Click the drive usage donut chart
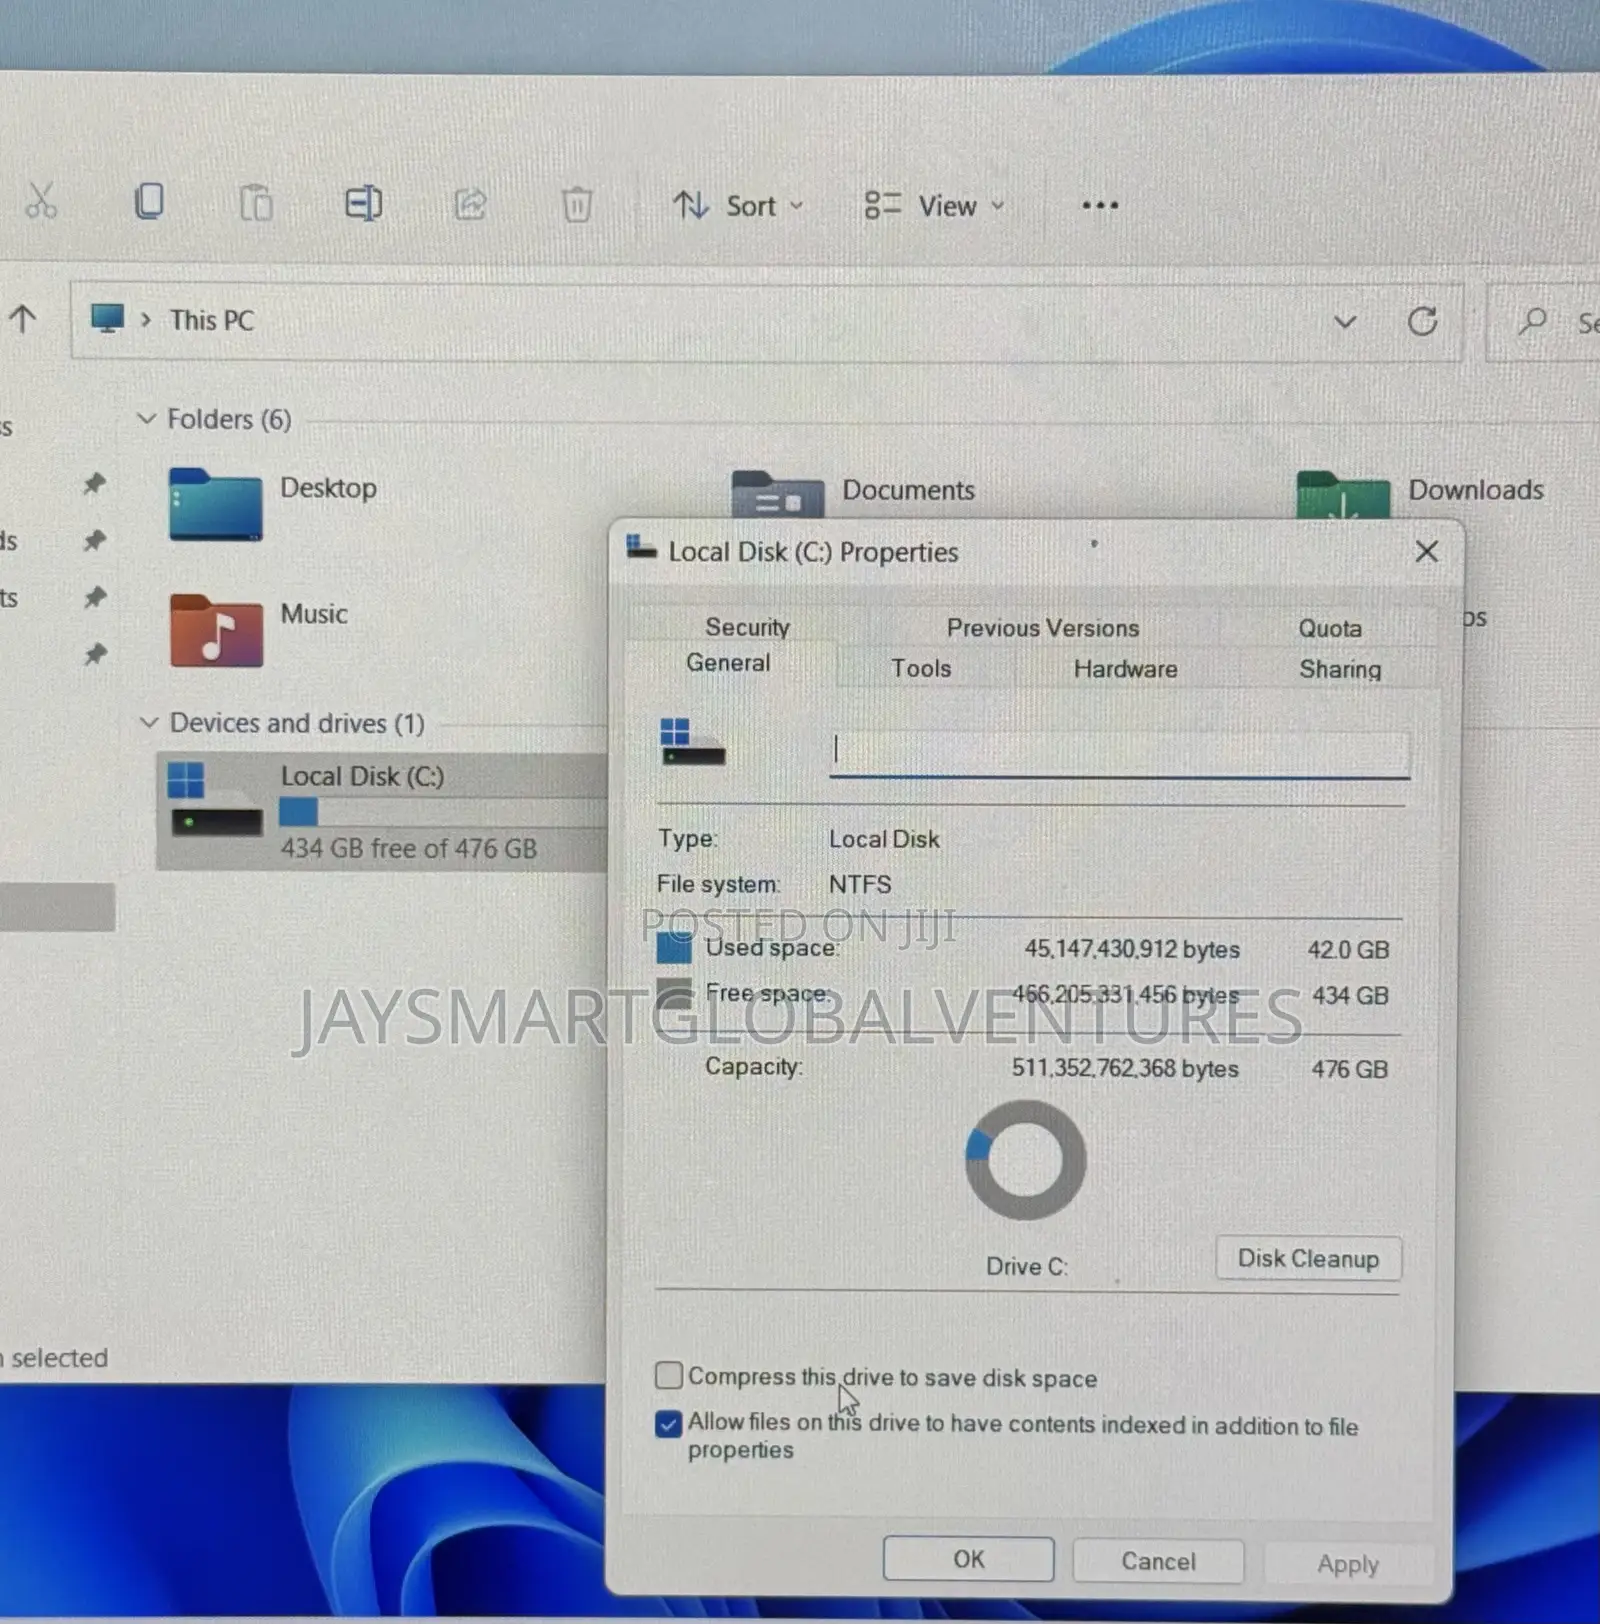Viewport: 1600px width, 1624px height. click(1025, 1160)
